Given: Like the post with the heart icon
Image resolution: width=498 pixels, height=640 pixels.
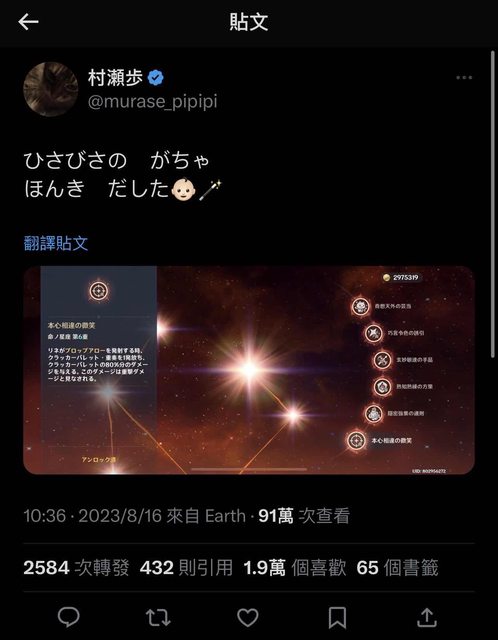Looking at the screenshot, I should pos(248,618).
